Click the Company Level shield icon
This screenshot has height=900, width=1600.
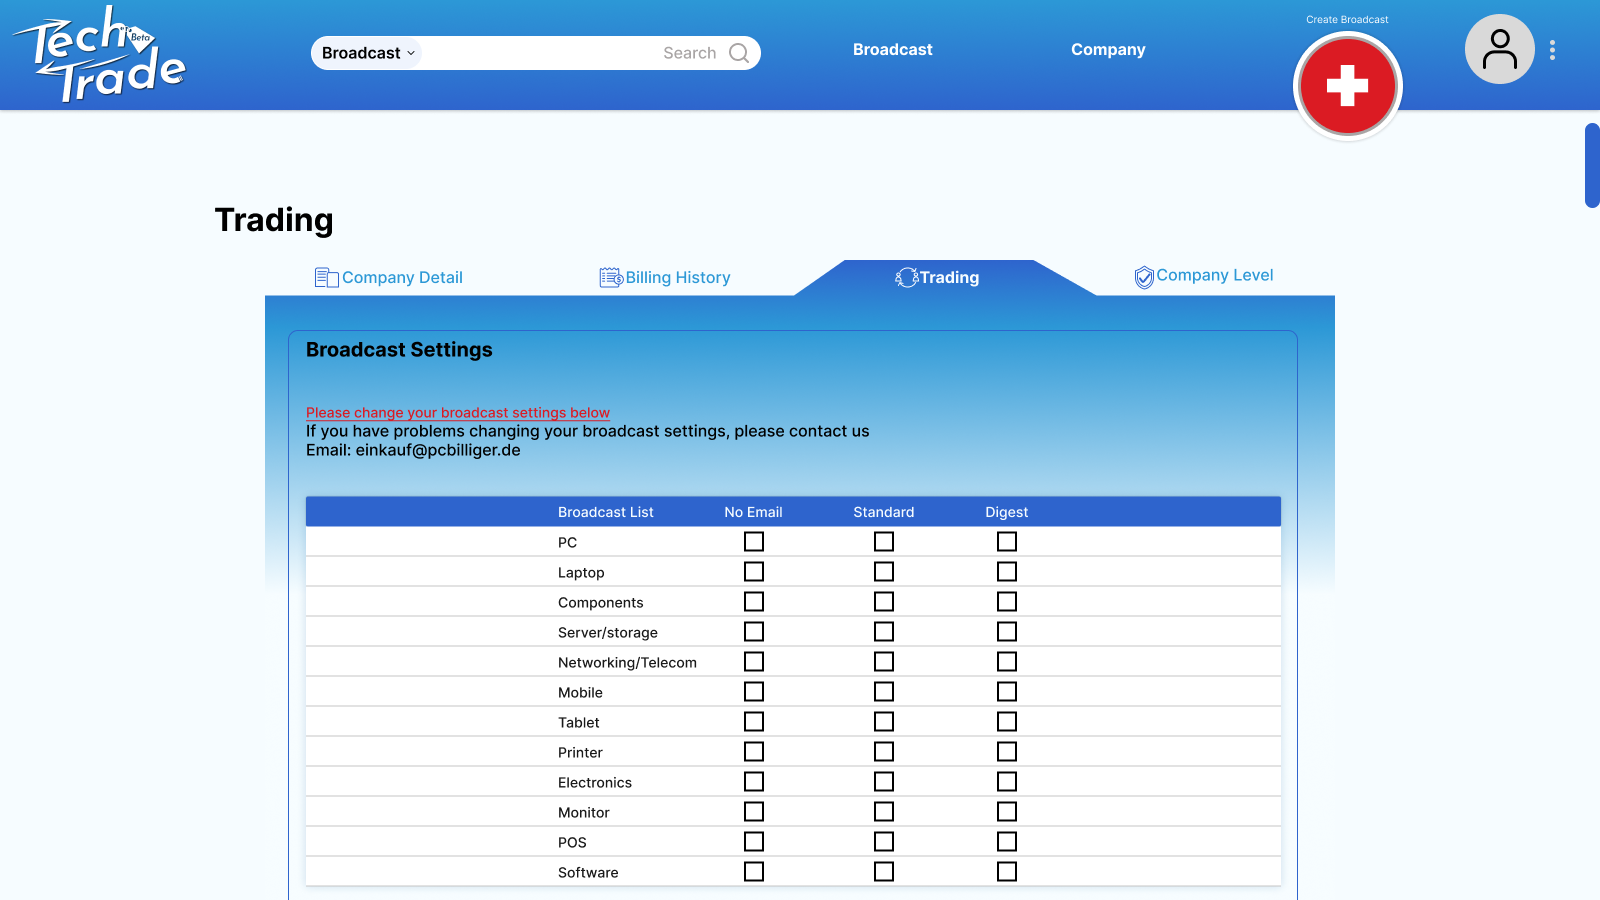pyautogui.click(x=1144, y=277)
